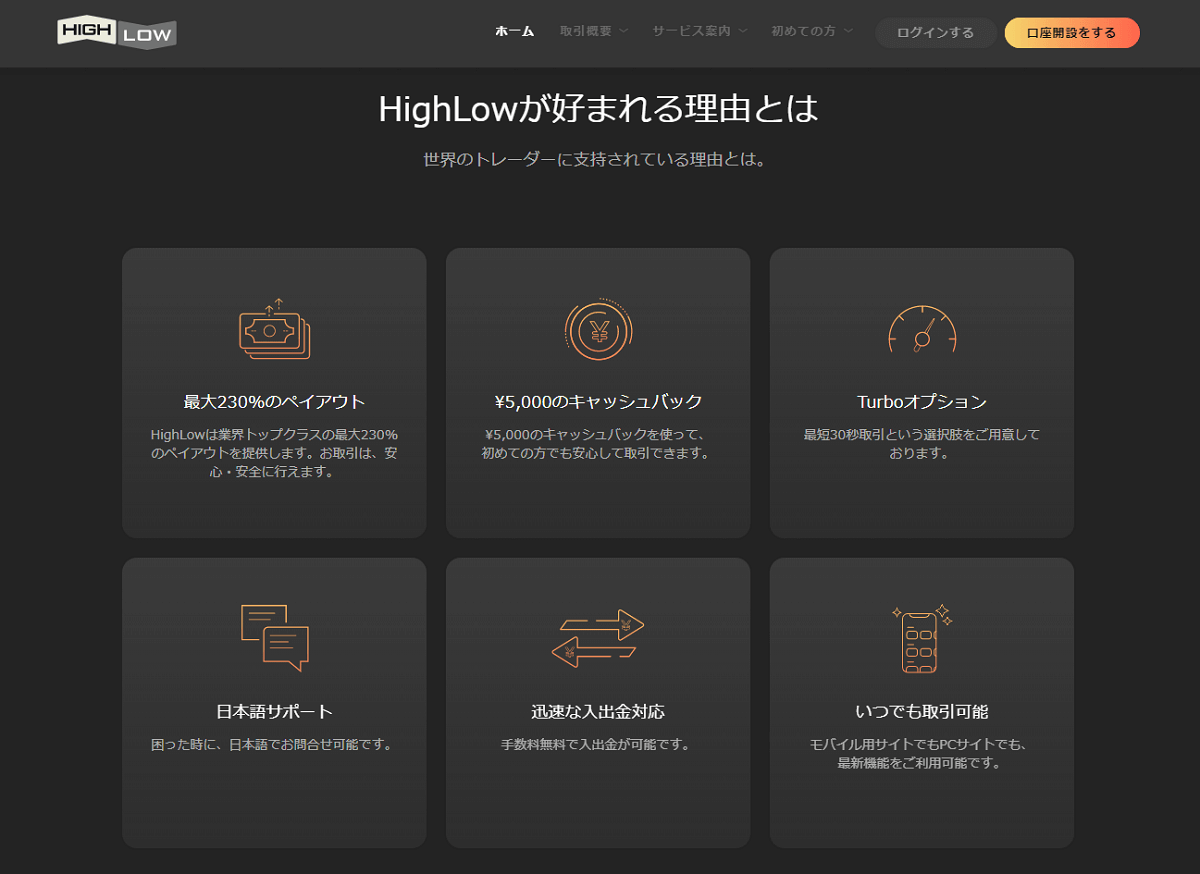Click description 手数料無料で入出金が可能です
The width and height of the screenshot is (1200, 874).
598,745
